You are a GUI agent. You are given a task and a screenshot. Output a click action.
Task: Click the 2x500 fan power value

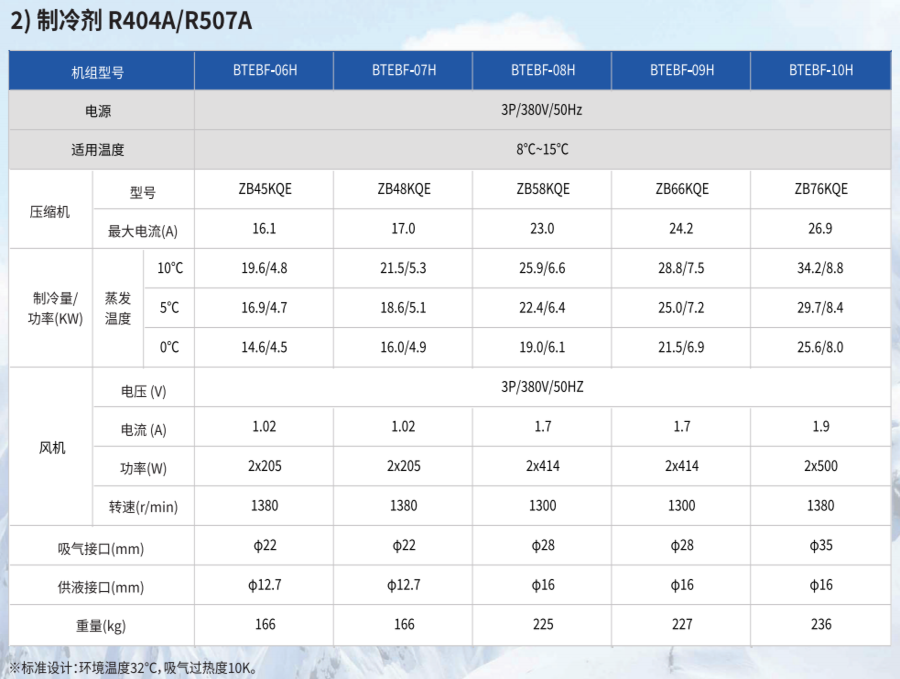click(820, 466)
